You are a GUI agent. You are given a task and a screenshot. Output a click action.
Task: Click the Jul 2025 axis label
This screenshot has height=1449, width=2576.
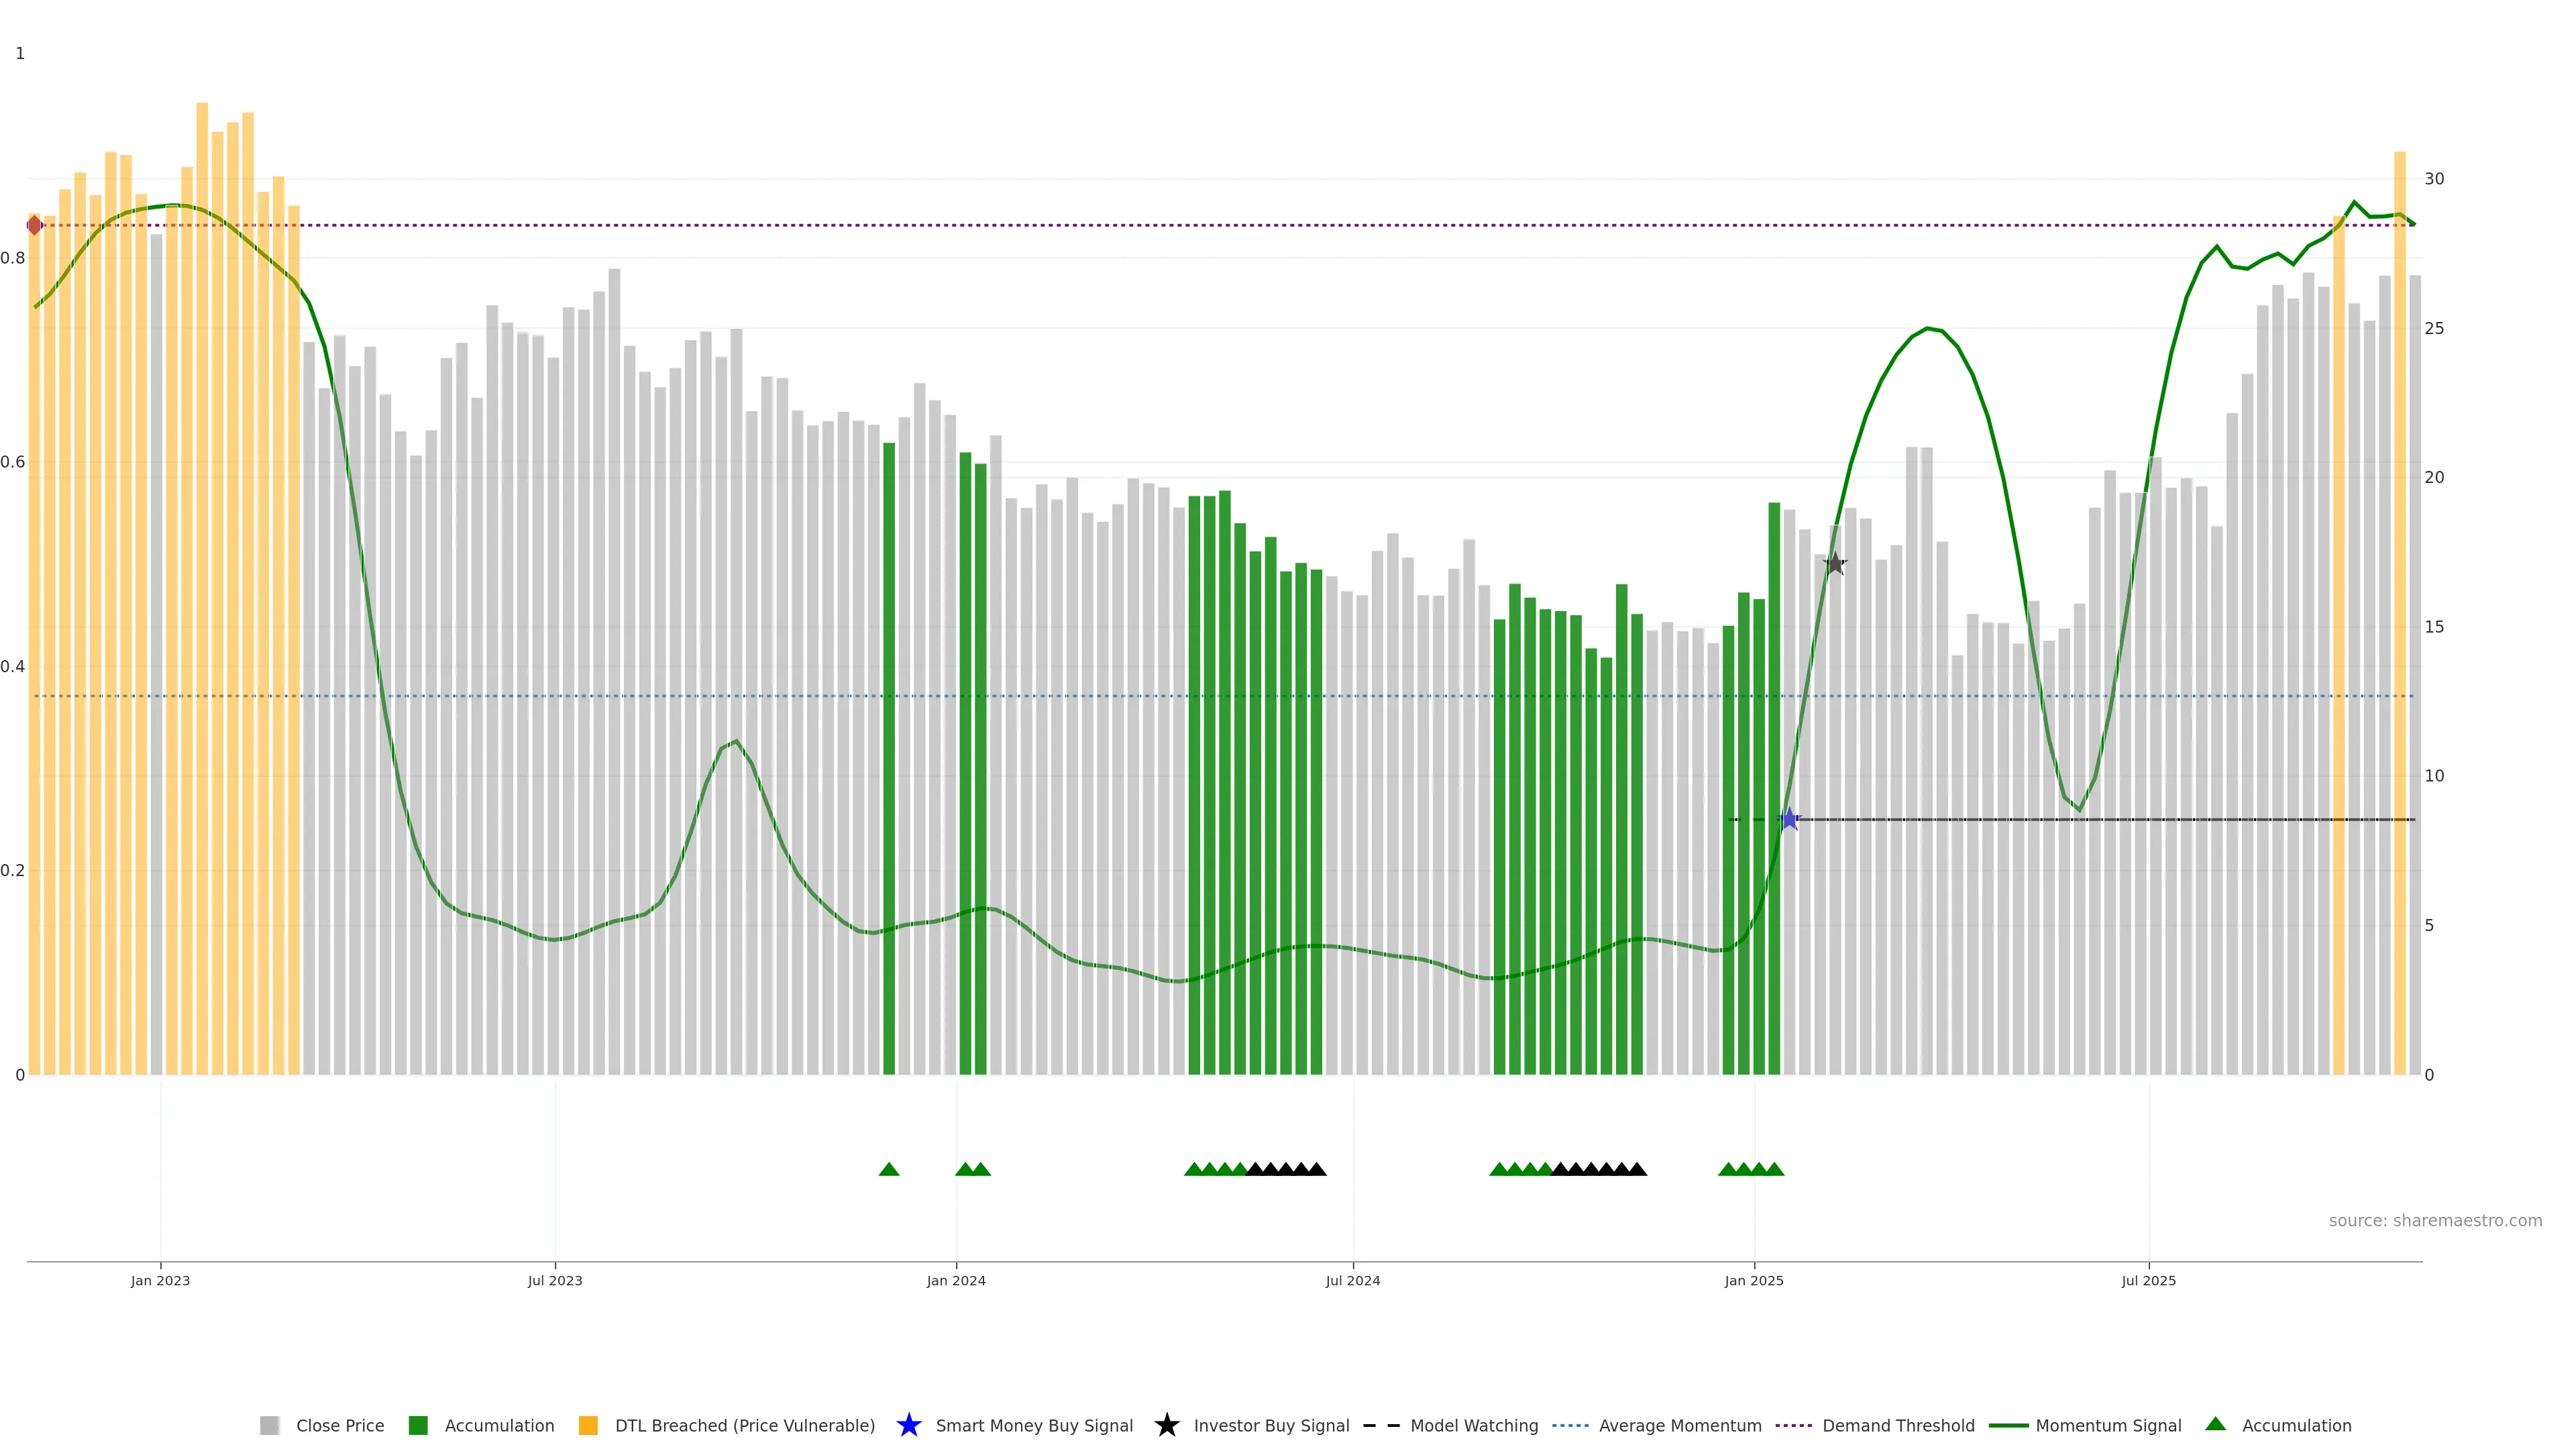[x=2148, y=1280]
